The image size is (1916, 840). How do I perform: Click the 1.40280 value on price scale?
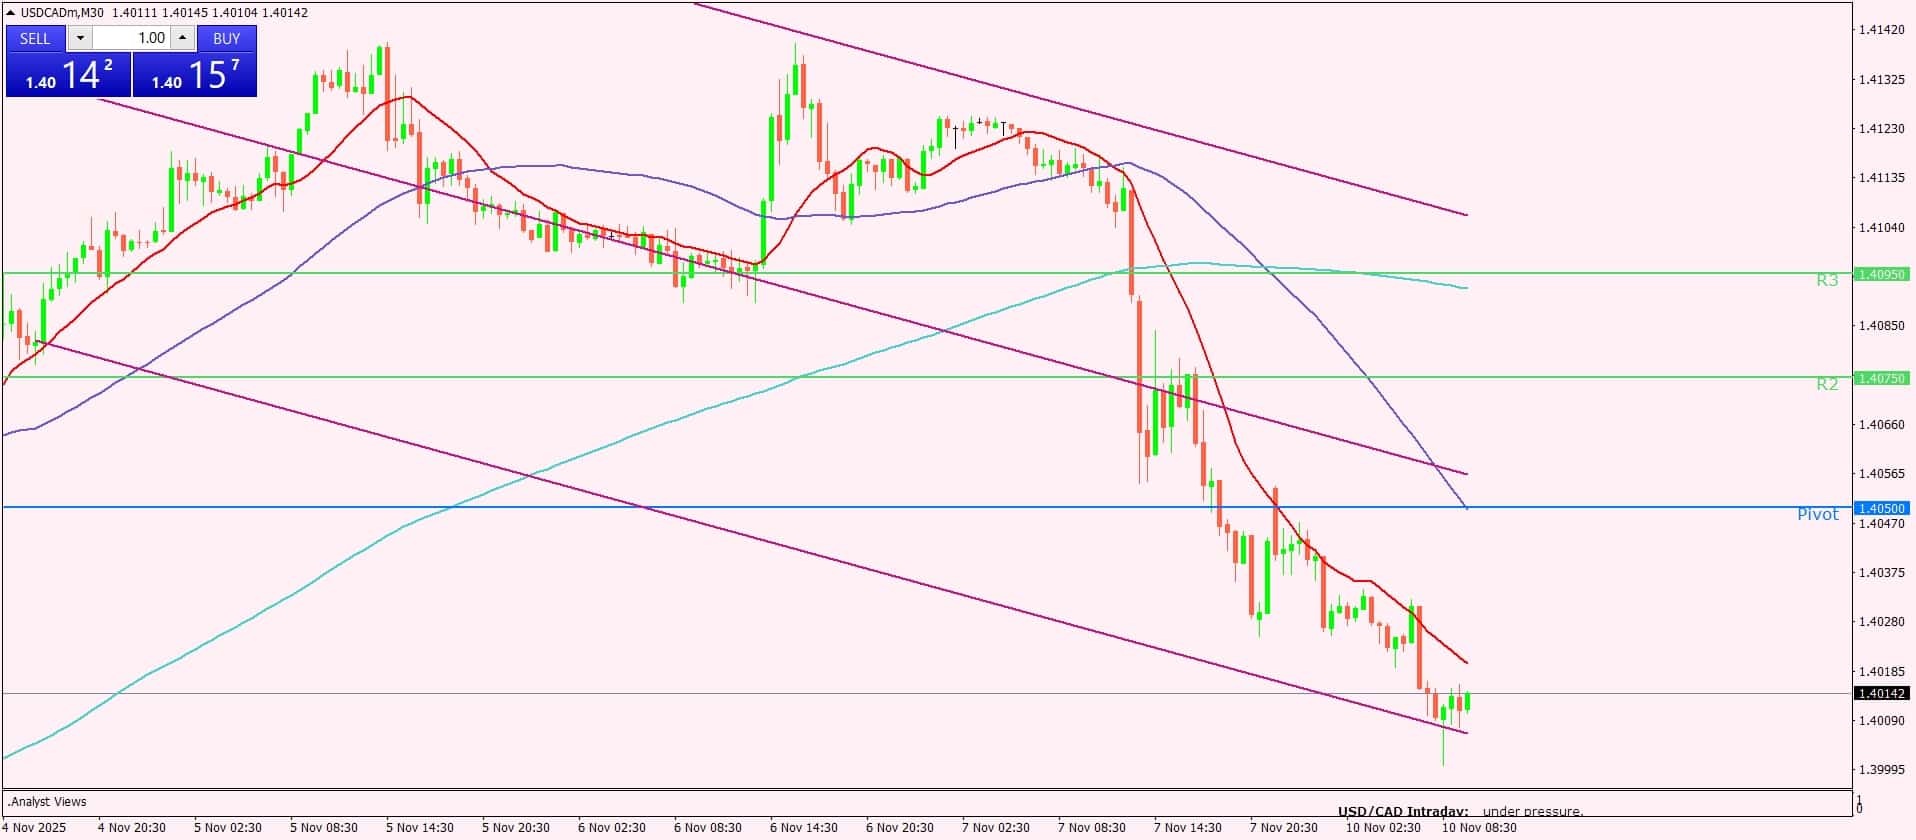point(1881,622)
